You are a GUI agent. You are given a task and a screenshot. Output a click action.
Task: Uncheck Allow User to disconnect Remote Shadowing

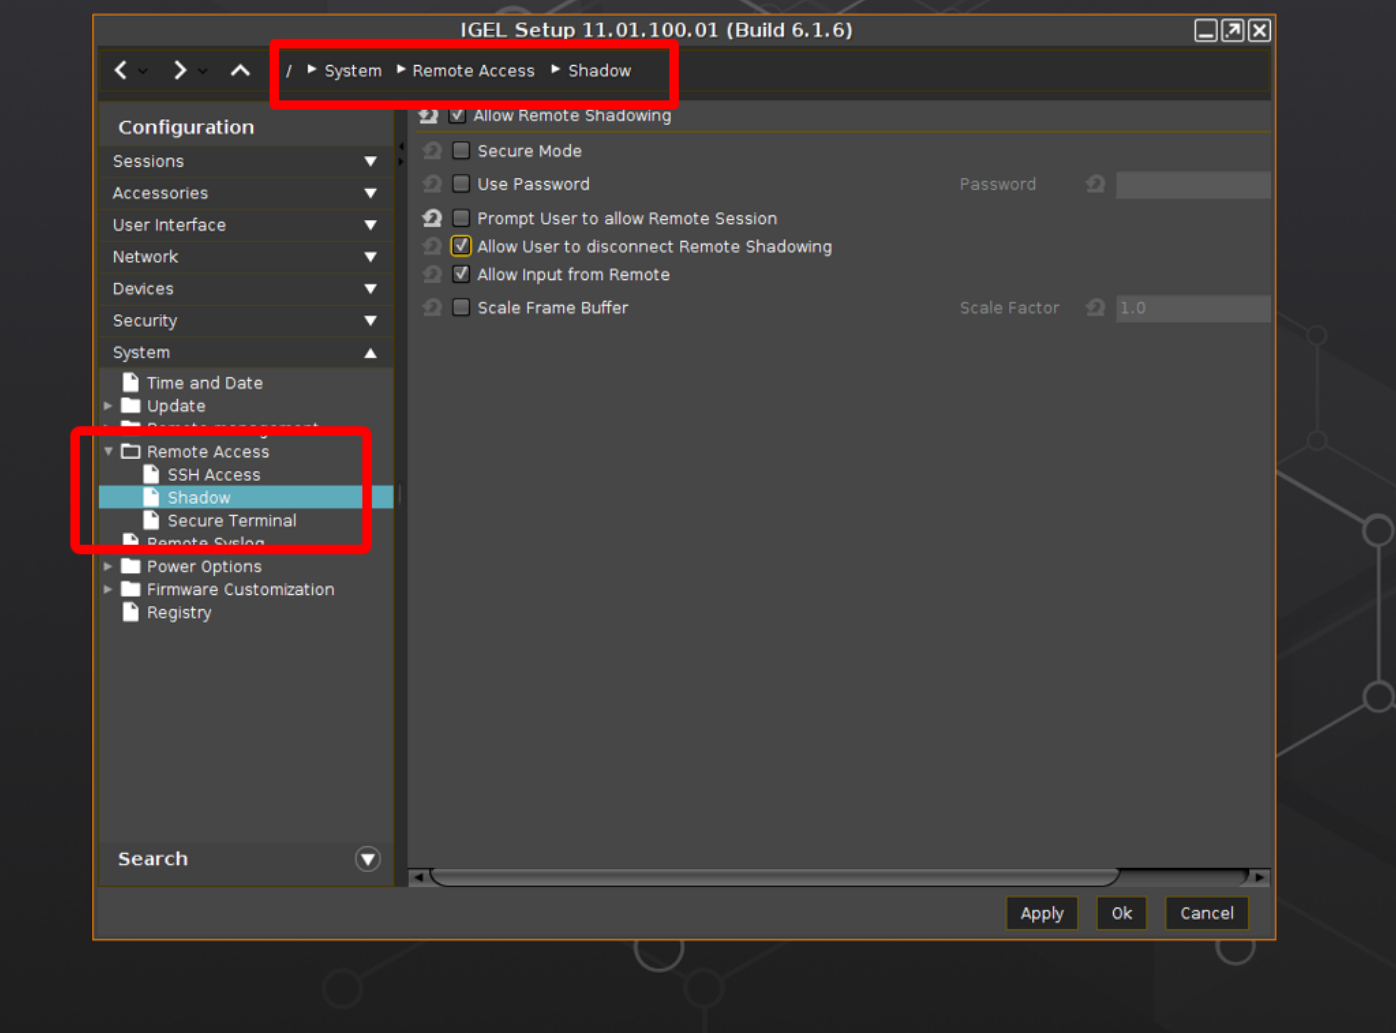click(461, 245)
